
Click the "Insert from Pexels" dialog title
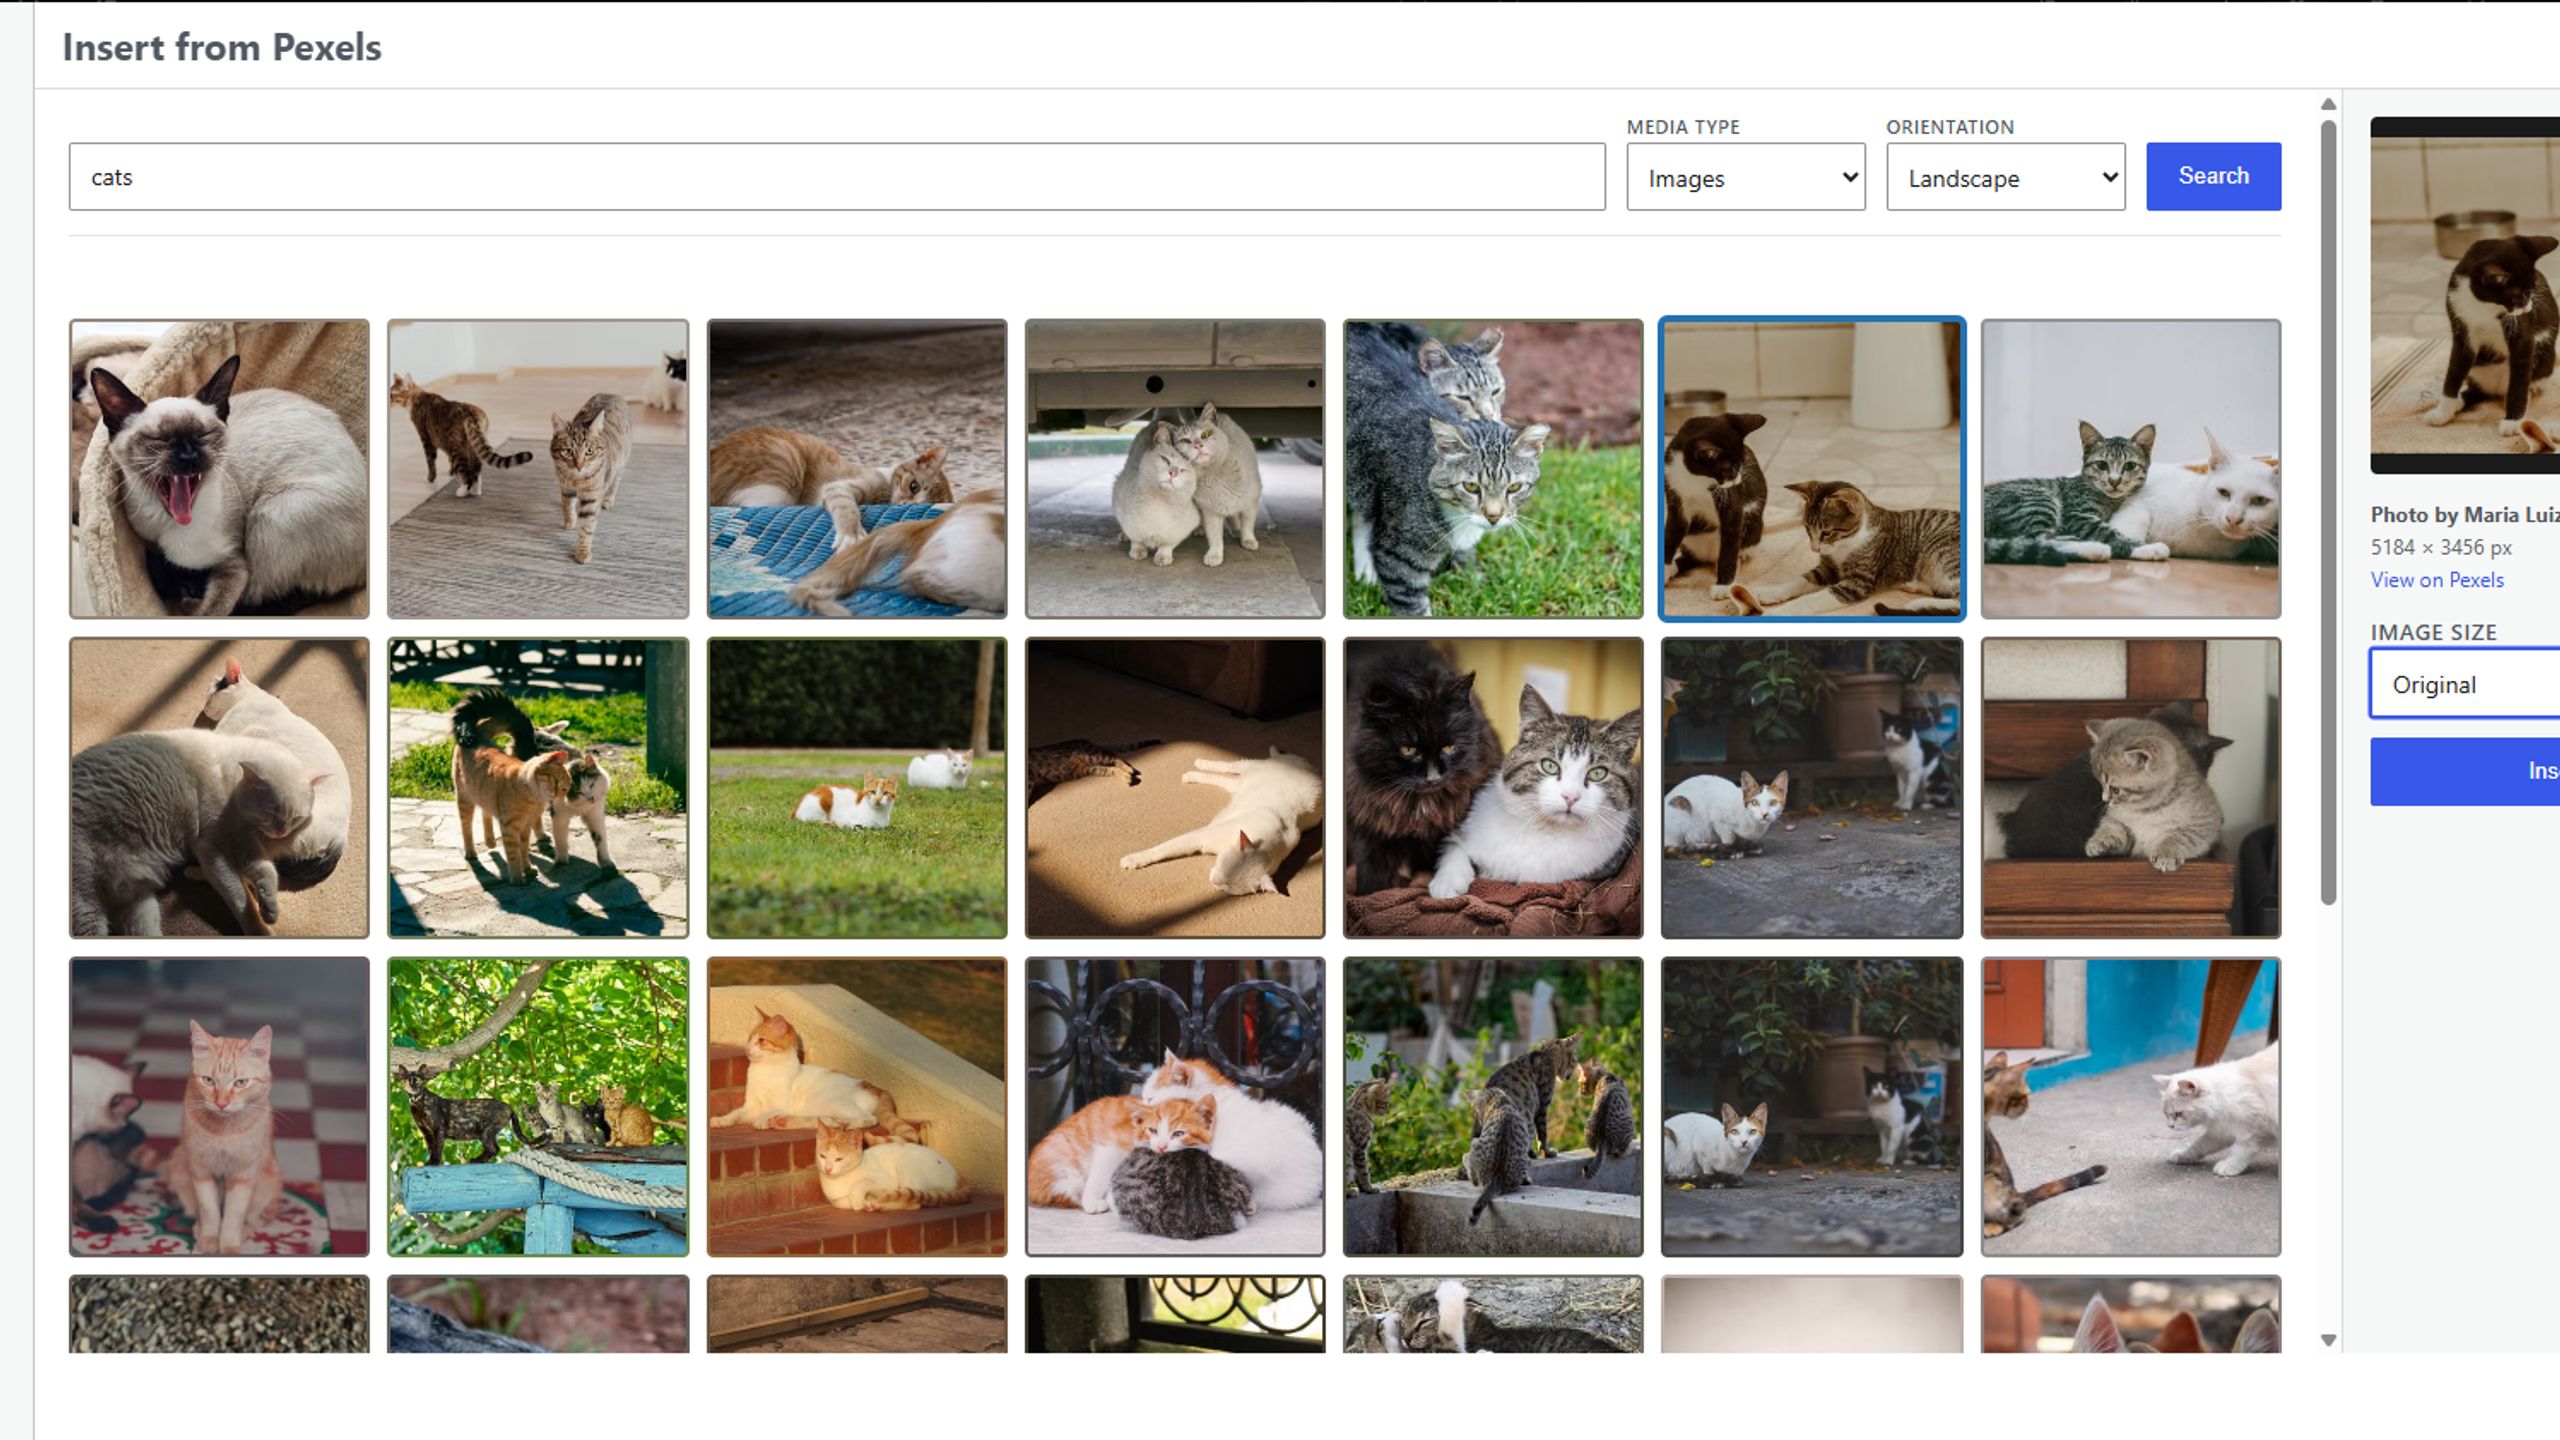click(x=222, y=47)
